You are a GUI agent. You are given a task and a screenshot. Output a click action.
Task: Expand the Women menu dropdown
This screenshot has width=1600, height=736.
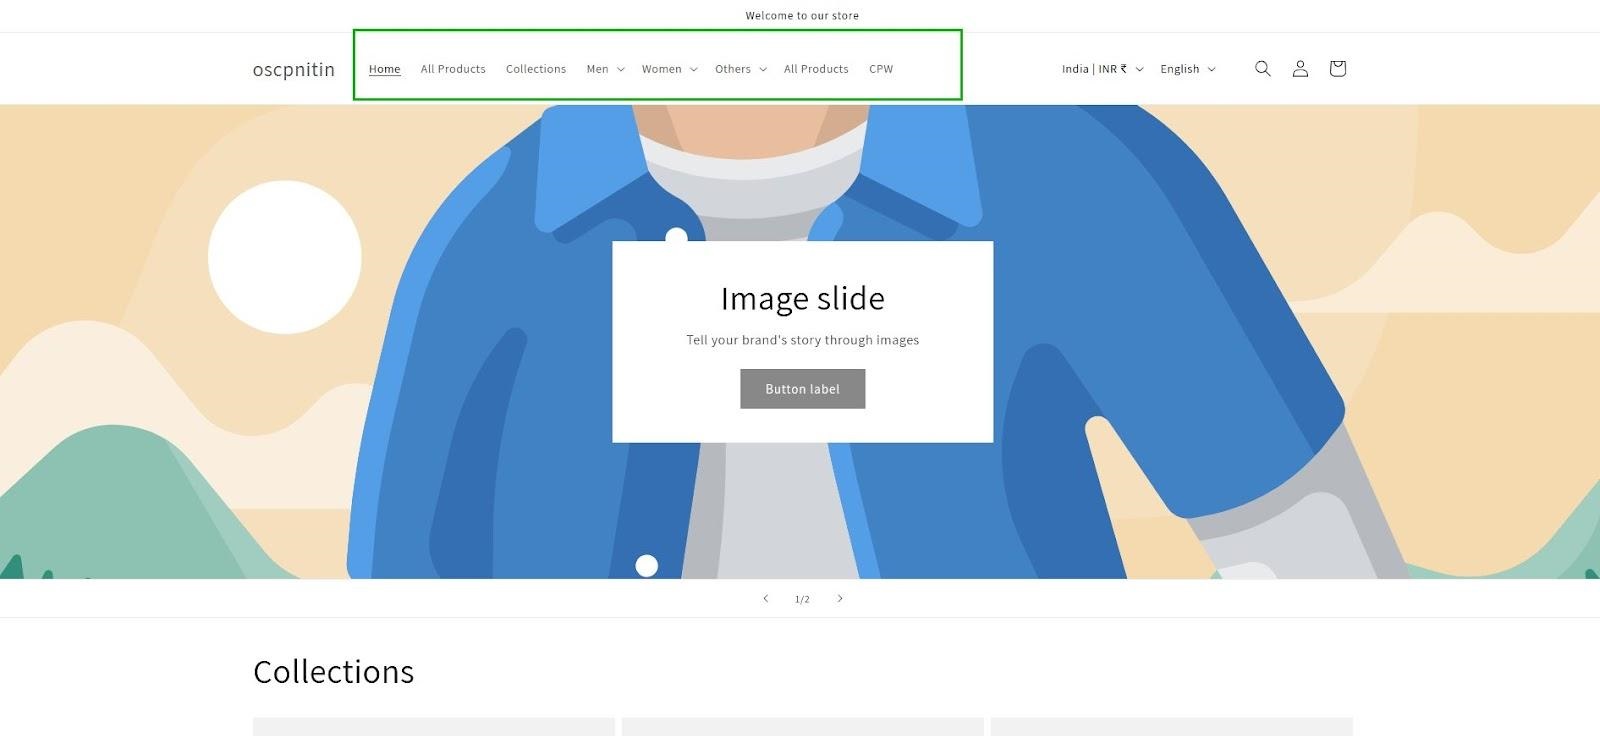point(669,69)
